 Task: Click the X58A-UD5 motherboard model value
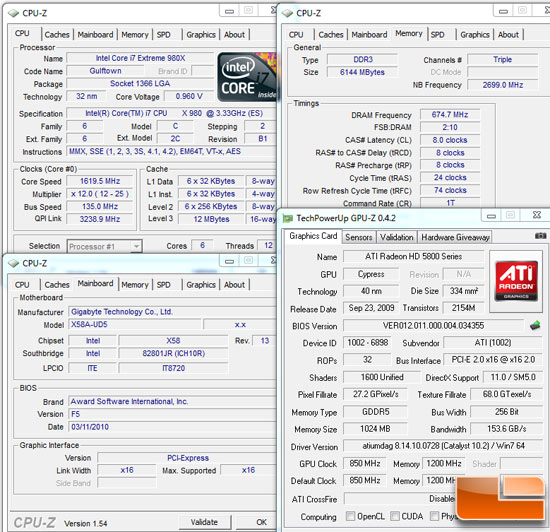coord(135,324)
